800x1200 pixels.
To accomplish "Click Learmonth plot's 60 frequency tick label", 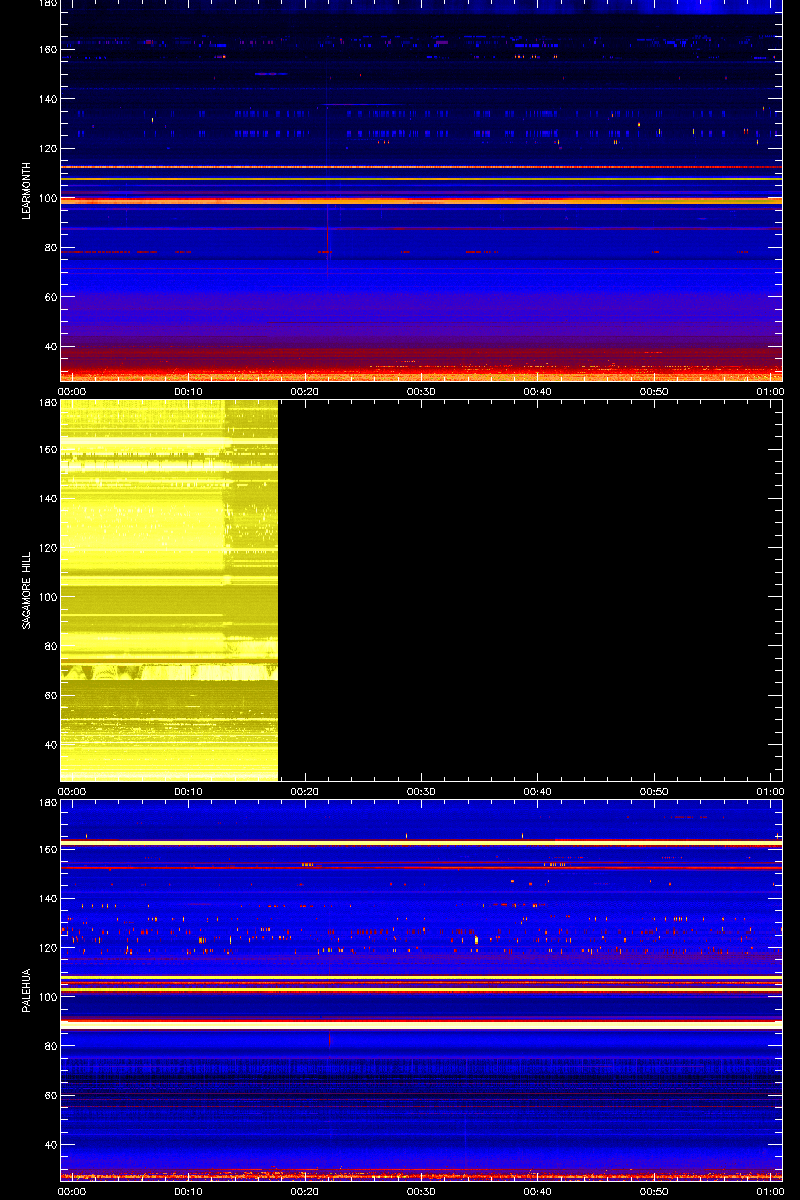I will point(49,297).
